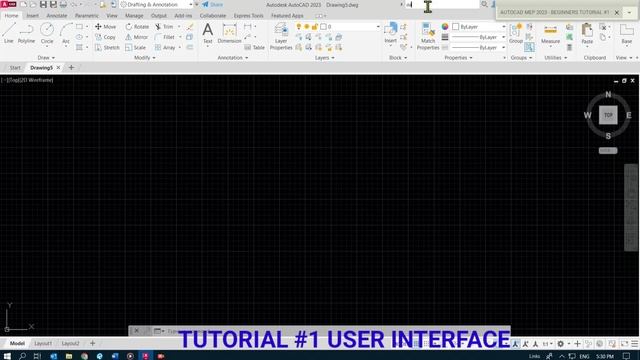Select the Circle tool
This screenshot has width=640, height=360.
(x=47, y=33)
